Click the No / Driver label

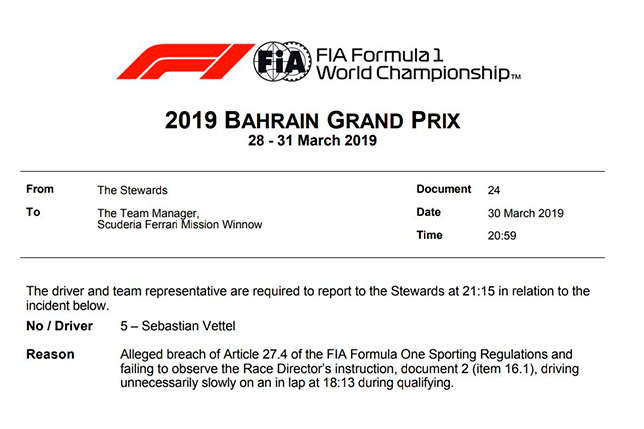pos(60,326)
